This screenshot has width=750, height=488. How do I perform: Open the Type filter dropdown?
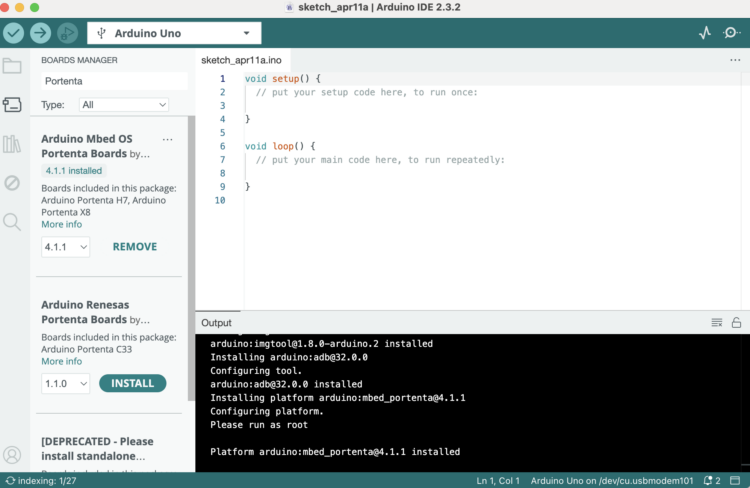[x=124, y=105]
